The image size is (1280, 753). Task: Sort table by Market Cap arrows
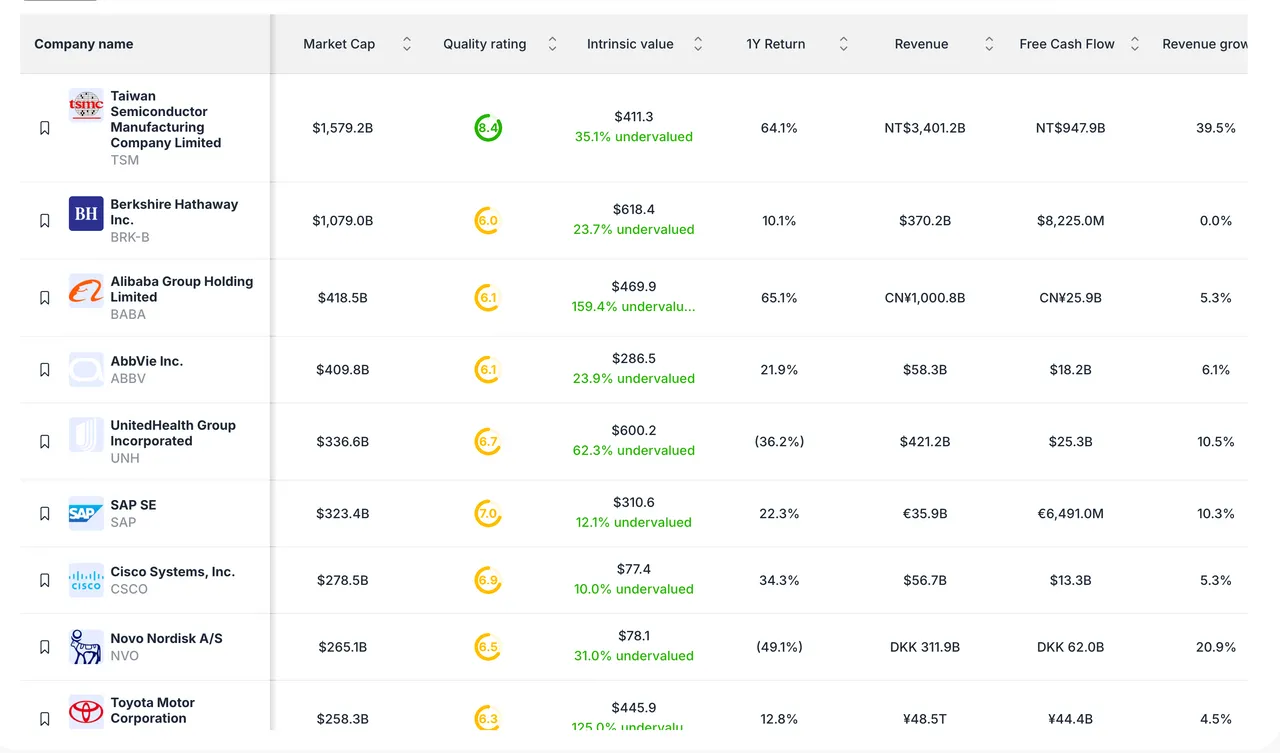click(407, 44)
